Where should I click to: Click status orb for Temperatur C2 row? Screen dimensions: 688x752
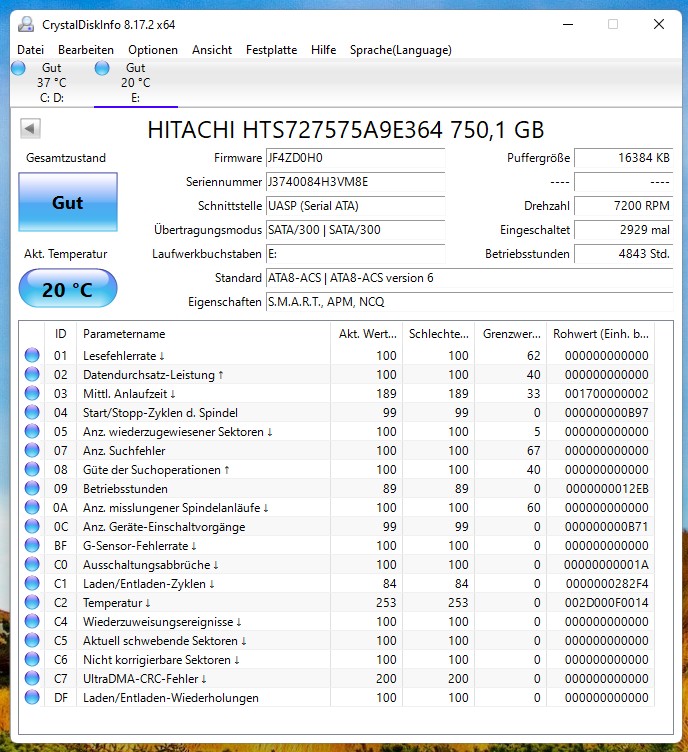click(32, 602)
